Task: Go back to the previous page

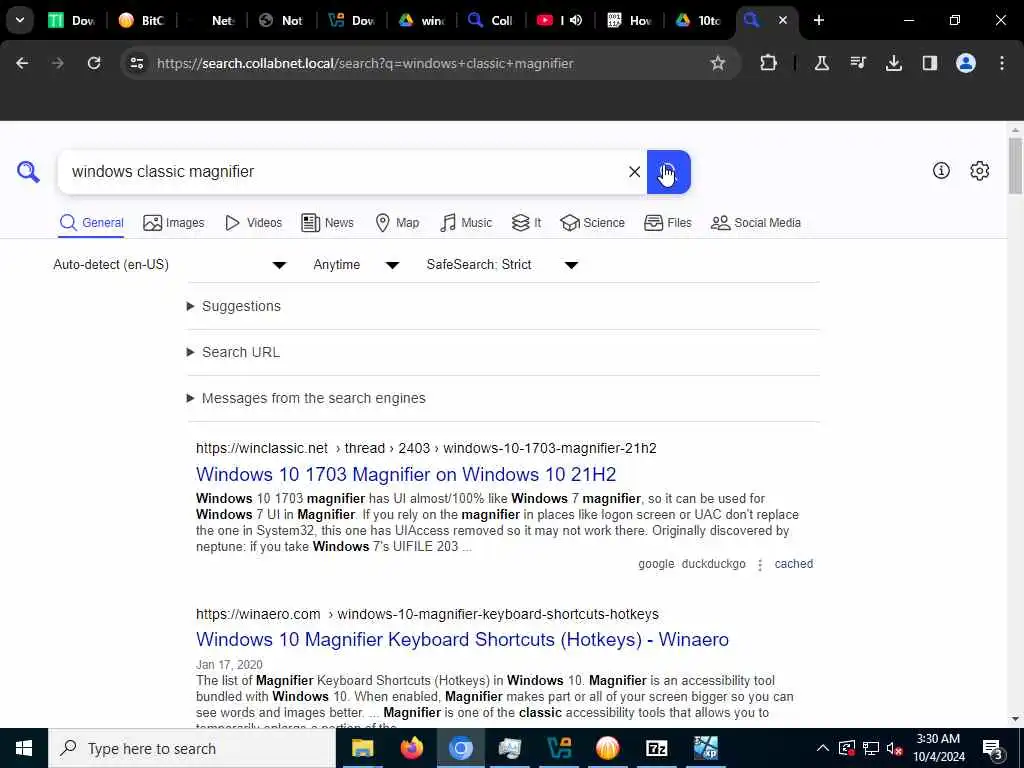Action: pos(22,63)
